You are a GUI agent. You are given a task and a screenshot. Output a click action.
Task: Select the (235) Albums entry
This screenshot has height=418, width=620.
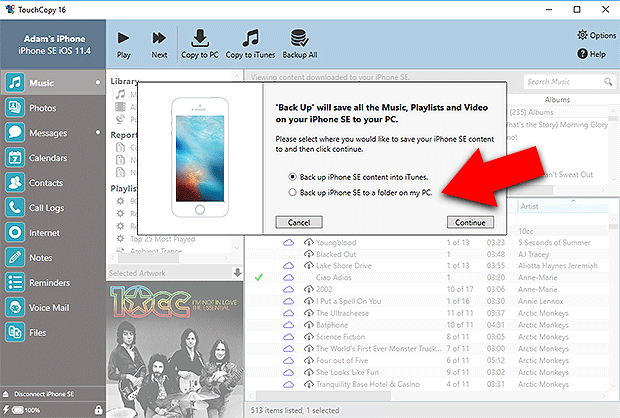click(x=531, y=112)
